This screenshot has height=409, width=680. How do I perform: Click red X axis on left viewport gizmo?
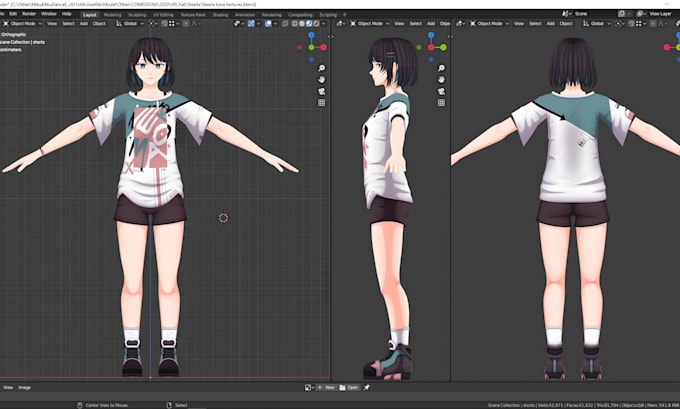tap(324, 47)
